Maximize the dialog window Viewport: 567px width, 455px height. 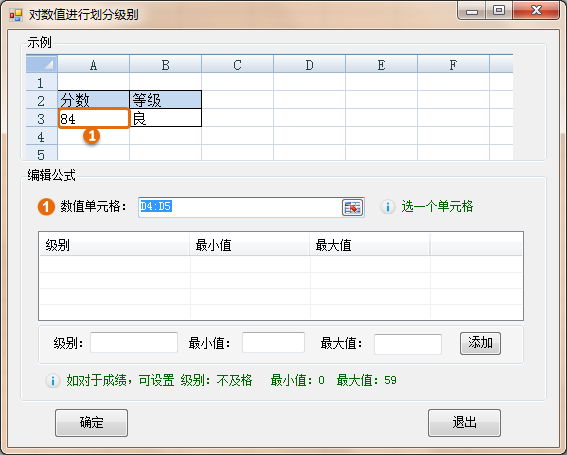pos(499,10)
